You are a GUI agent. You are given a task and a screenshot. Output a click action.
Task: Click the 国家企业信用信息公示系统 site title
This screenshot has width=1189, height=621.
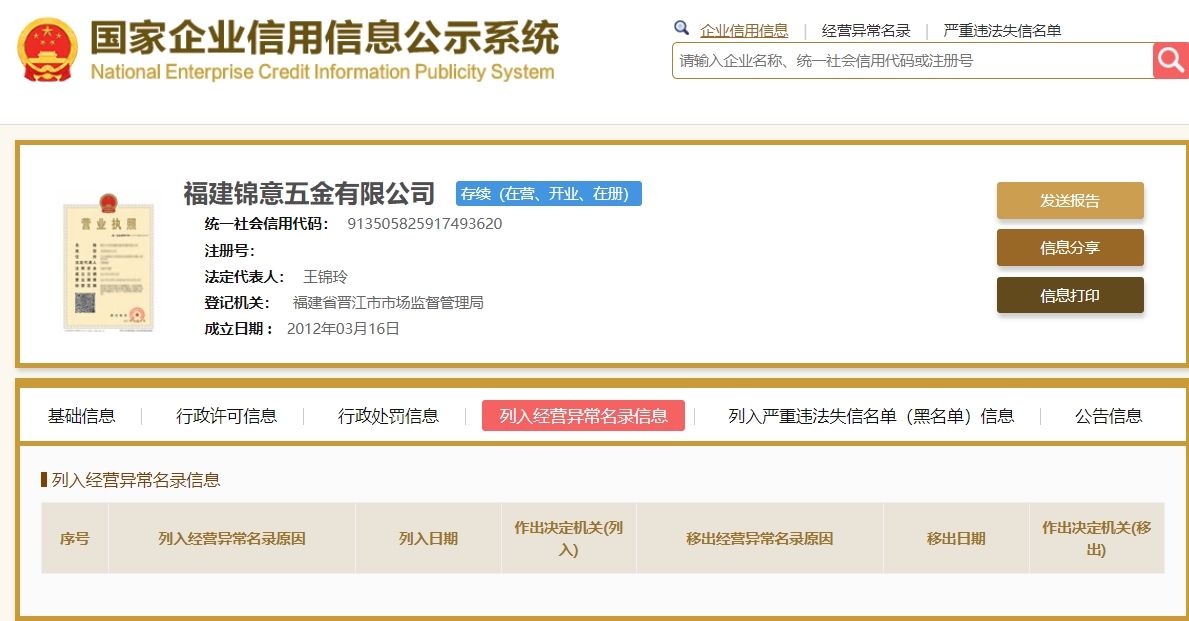[325, 38]
